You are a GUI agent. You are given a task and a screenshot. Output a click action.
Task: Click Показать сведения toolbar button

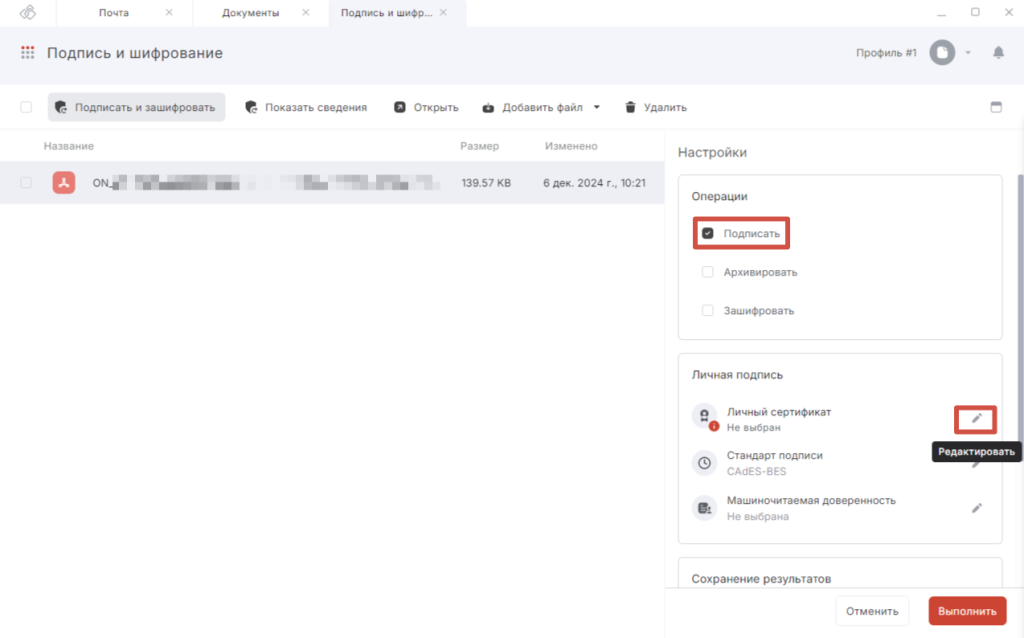(306, 107)
